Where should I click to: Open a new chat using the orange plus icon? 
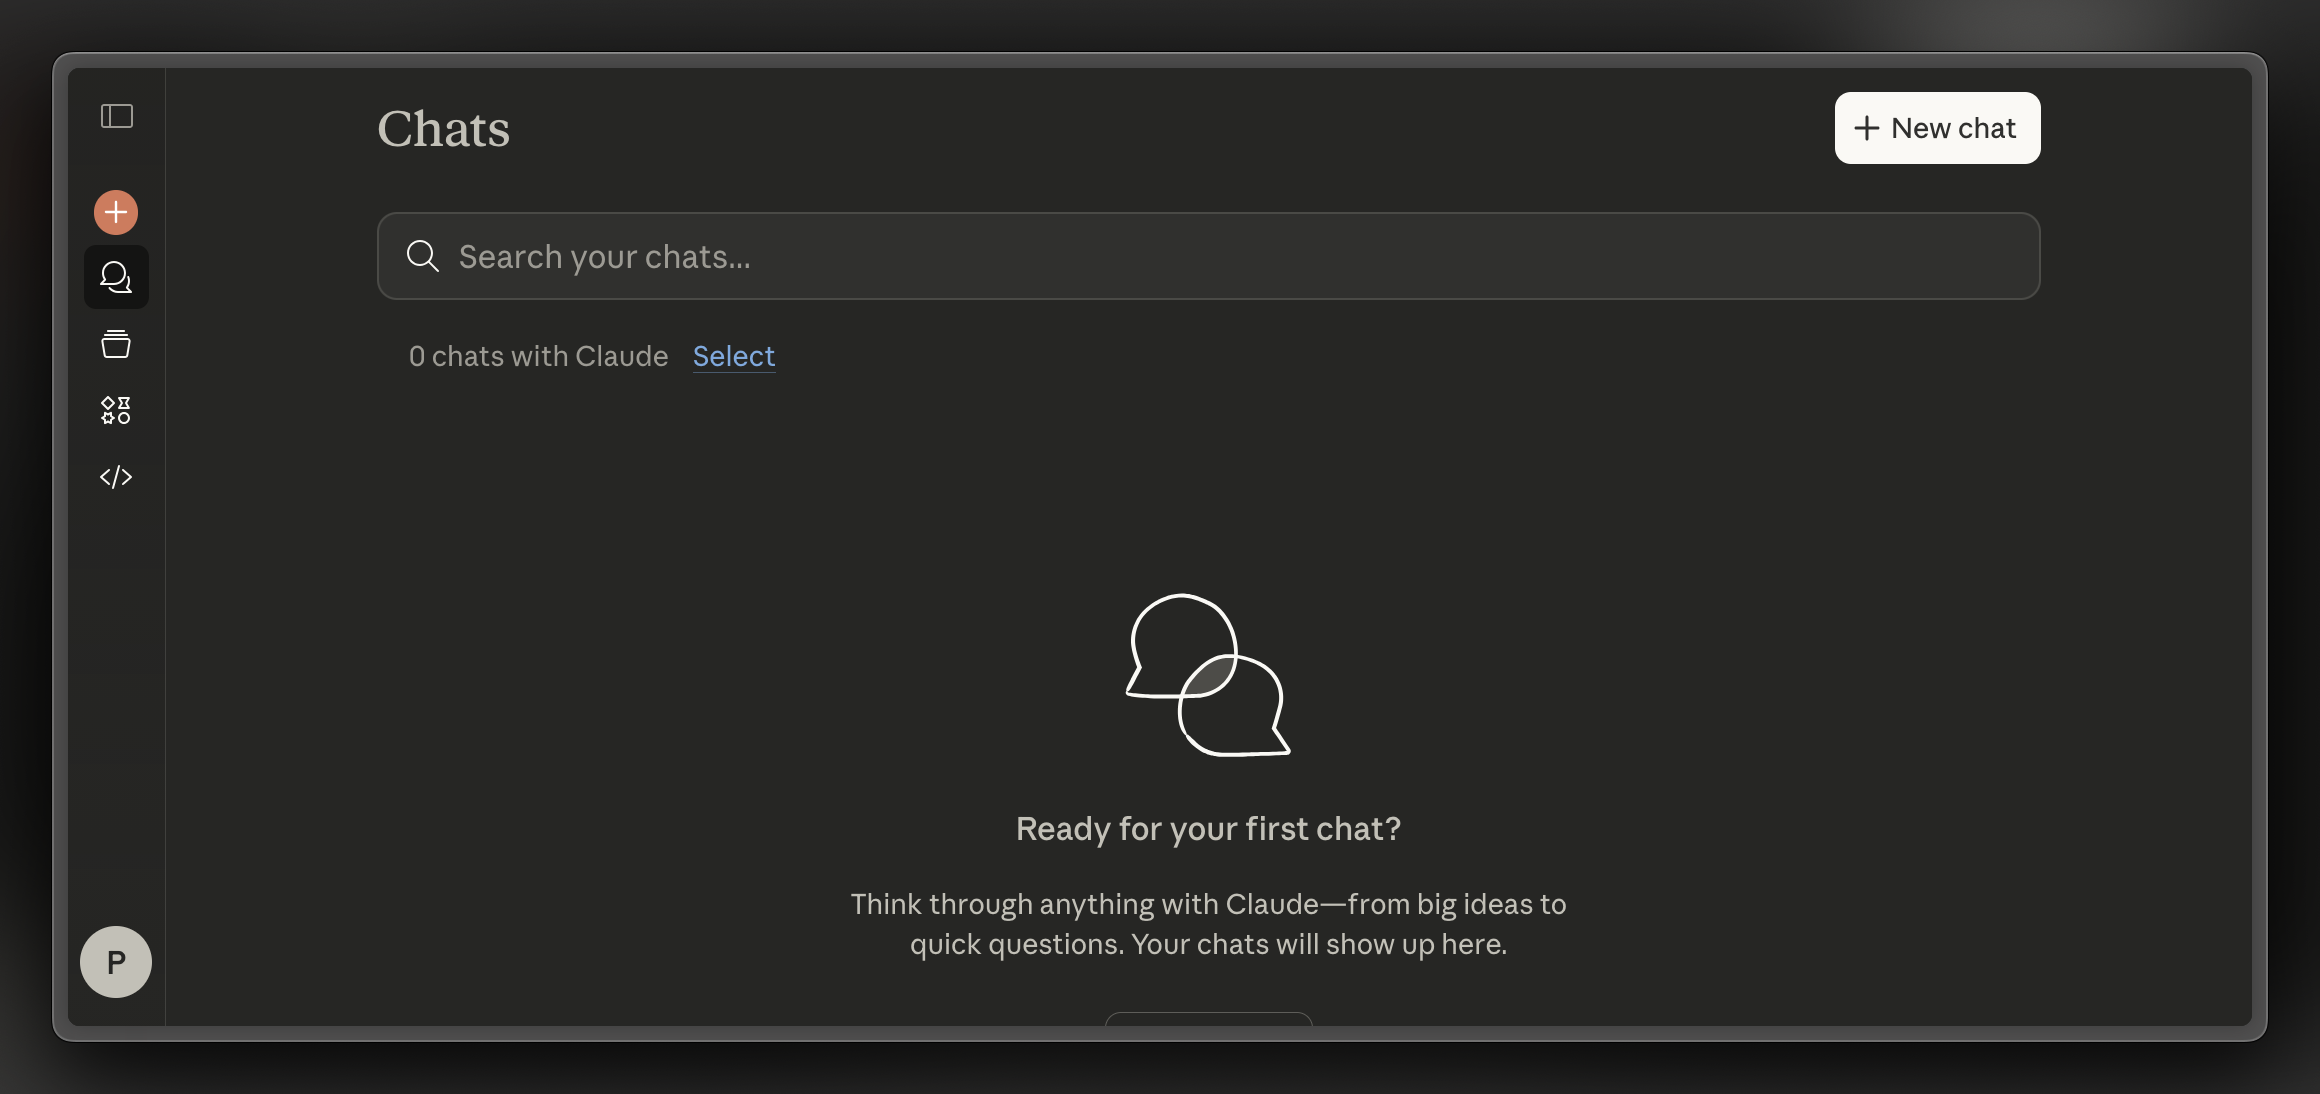pyautogui.click(x=115, y=211)
